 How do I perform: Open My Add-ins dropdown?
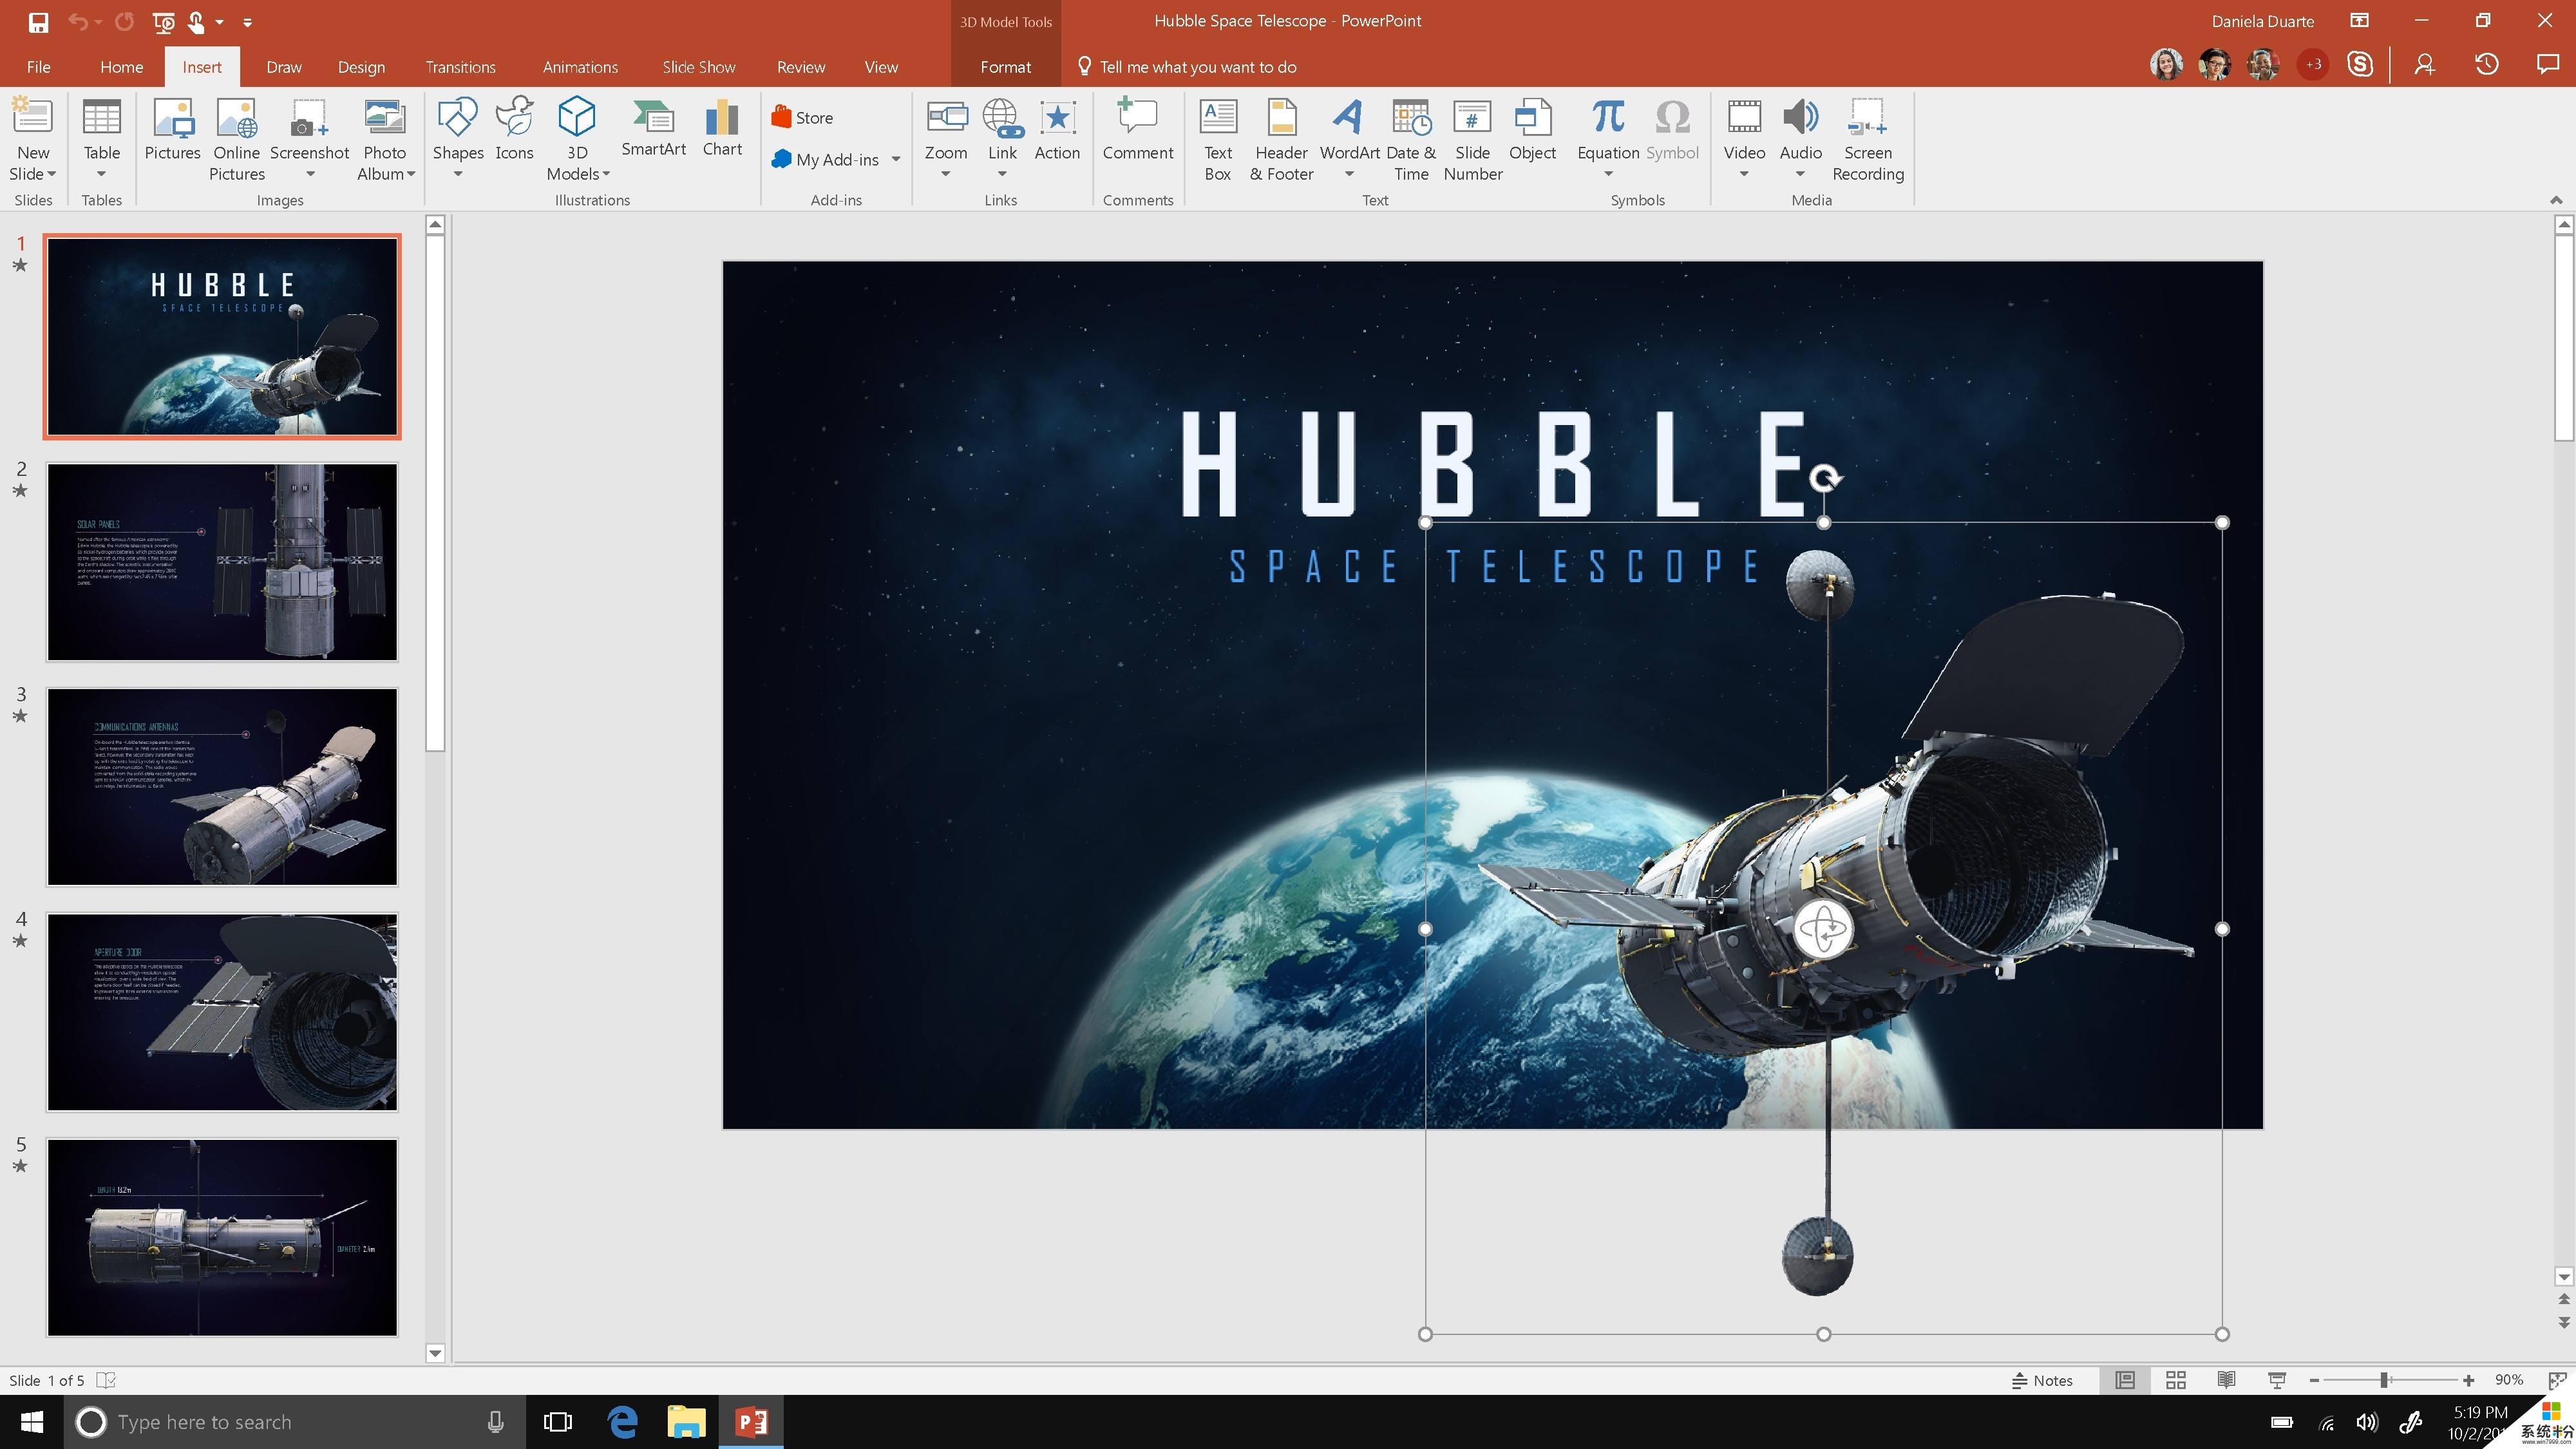pos(896,159)
